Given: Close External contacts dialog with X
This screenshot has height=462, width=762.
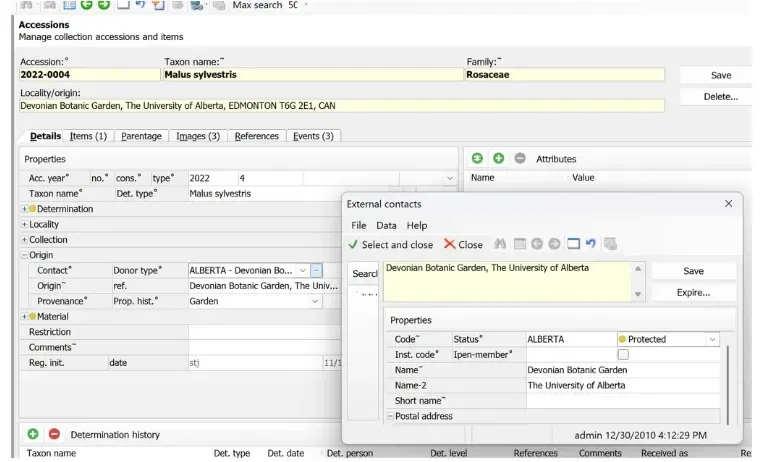Looking at the screenshot, I should coord(728,204).
